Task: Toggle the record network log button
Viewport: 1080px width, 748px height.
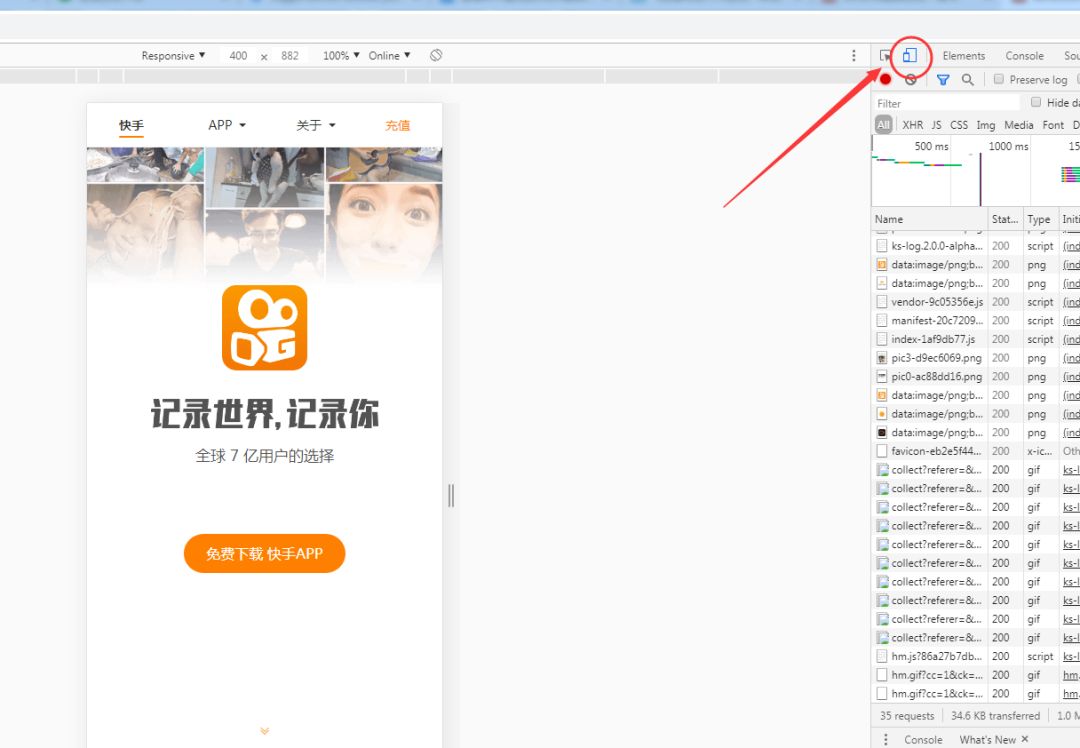Action: [x=885, y=79]
